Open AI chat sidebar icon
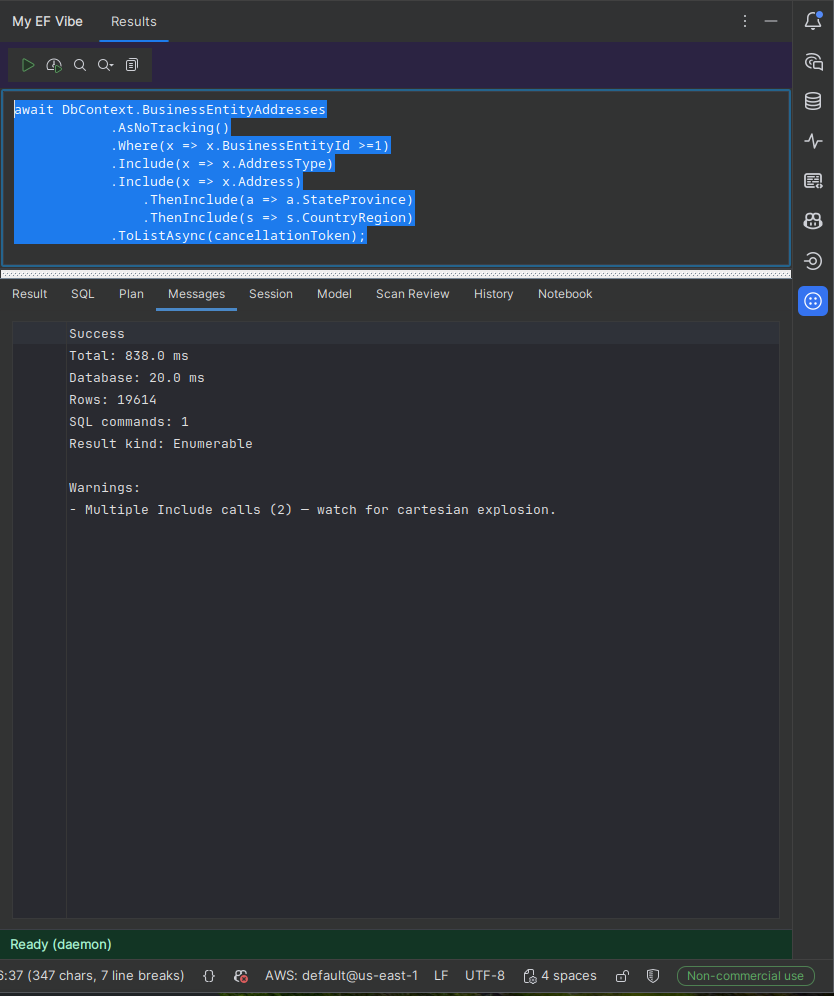This screenshot has height=996, width=834. (x=813, y=61)
